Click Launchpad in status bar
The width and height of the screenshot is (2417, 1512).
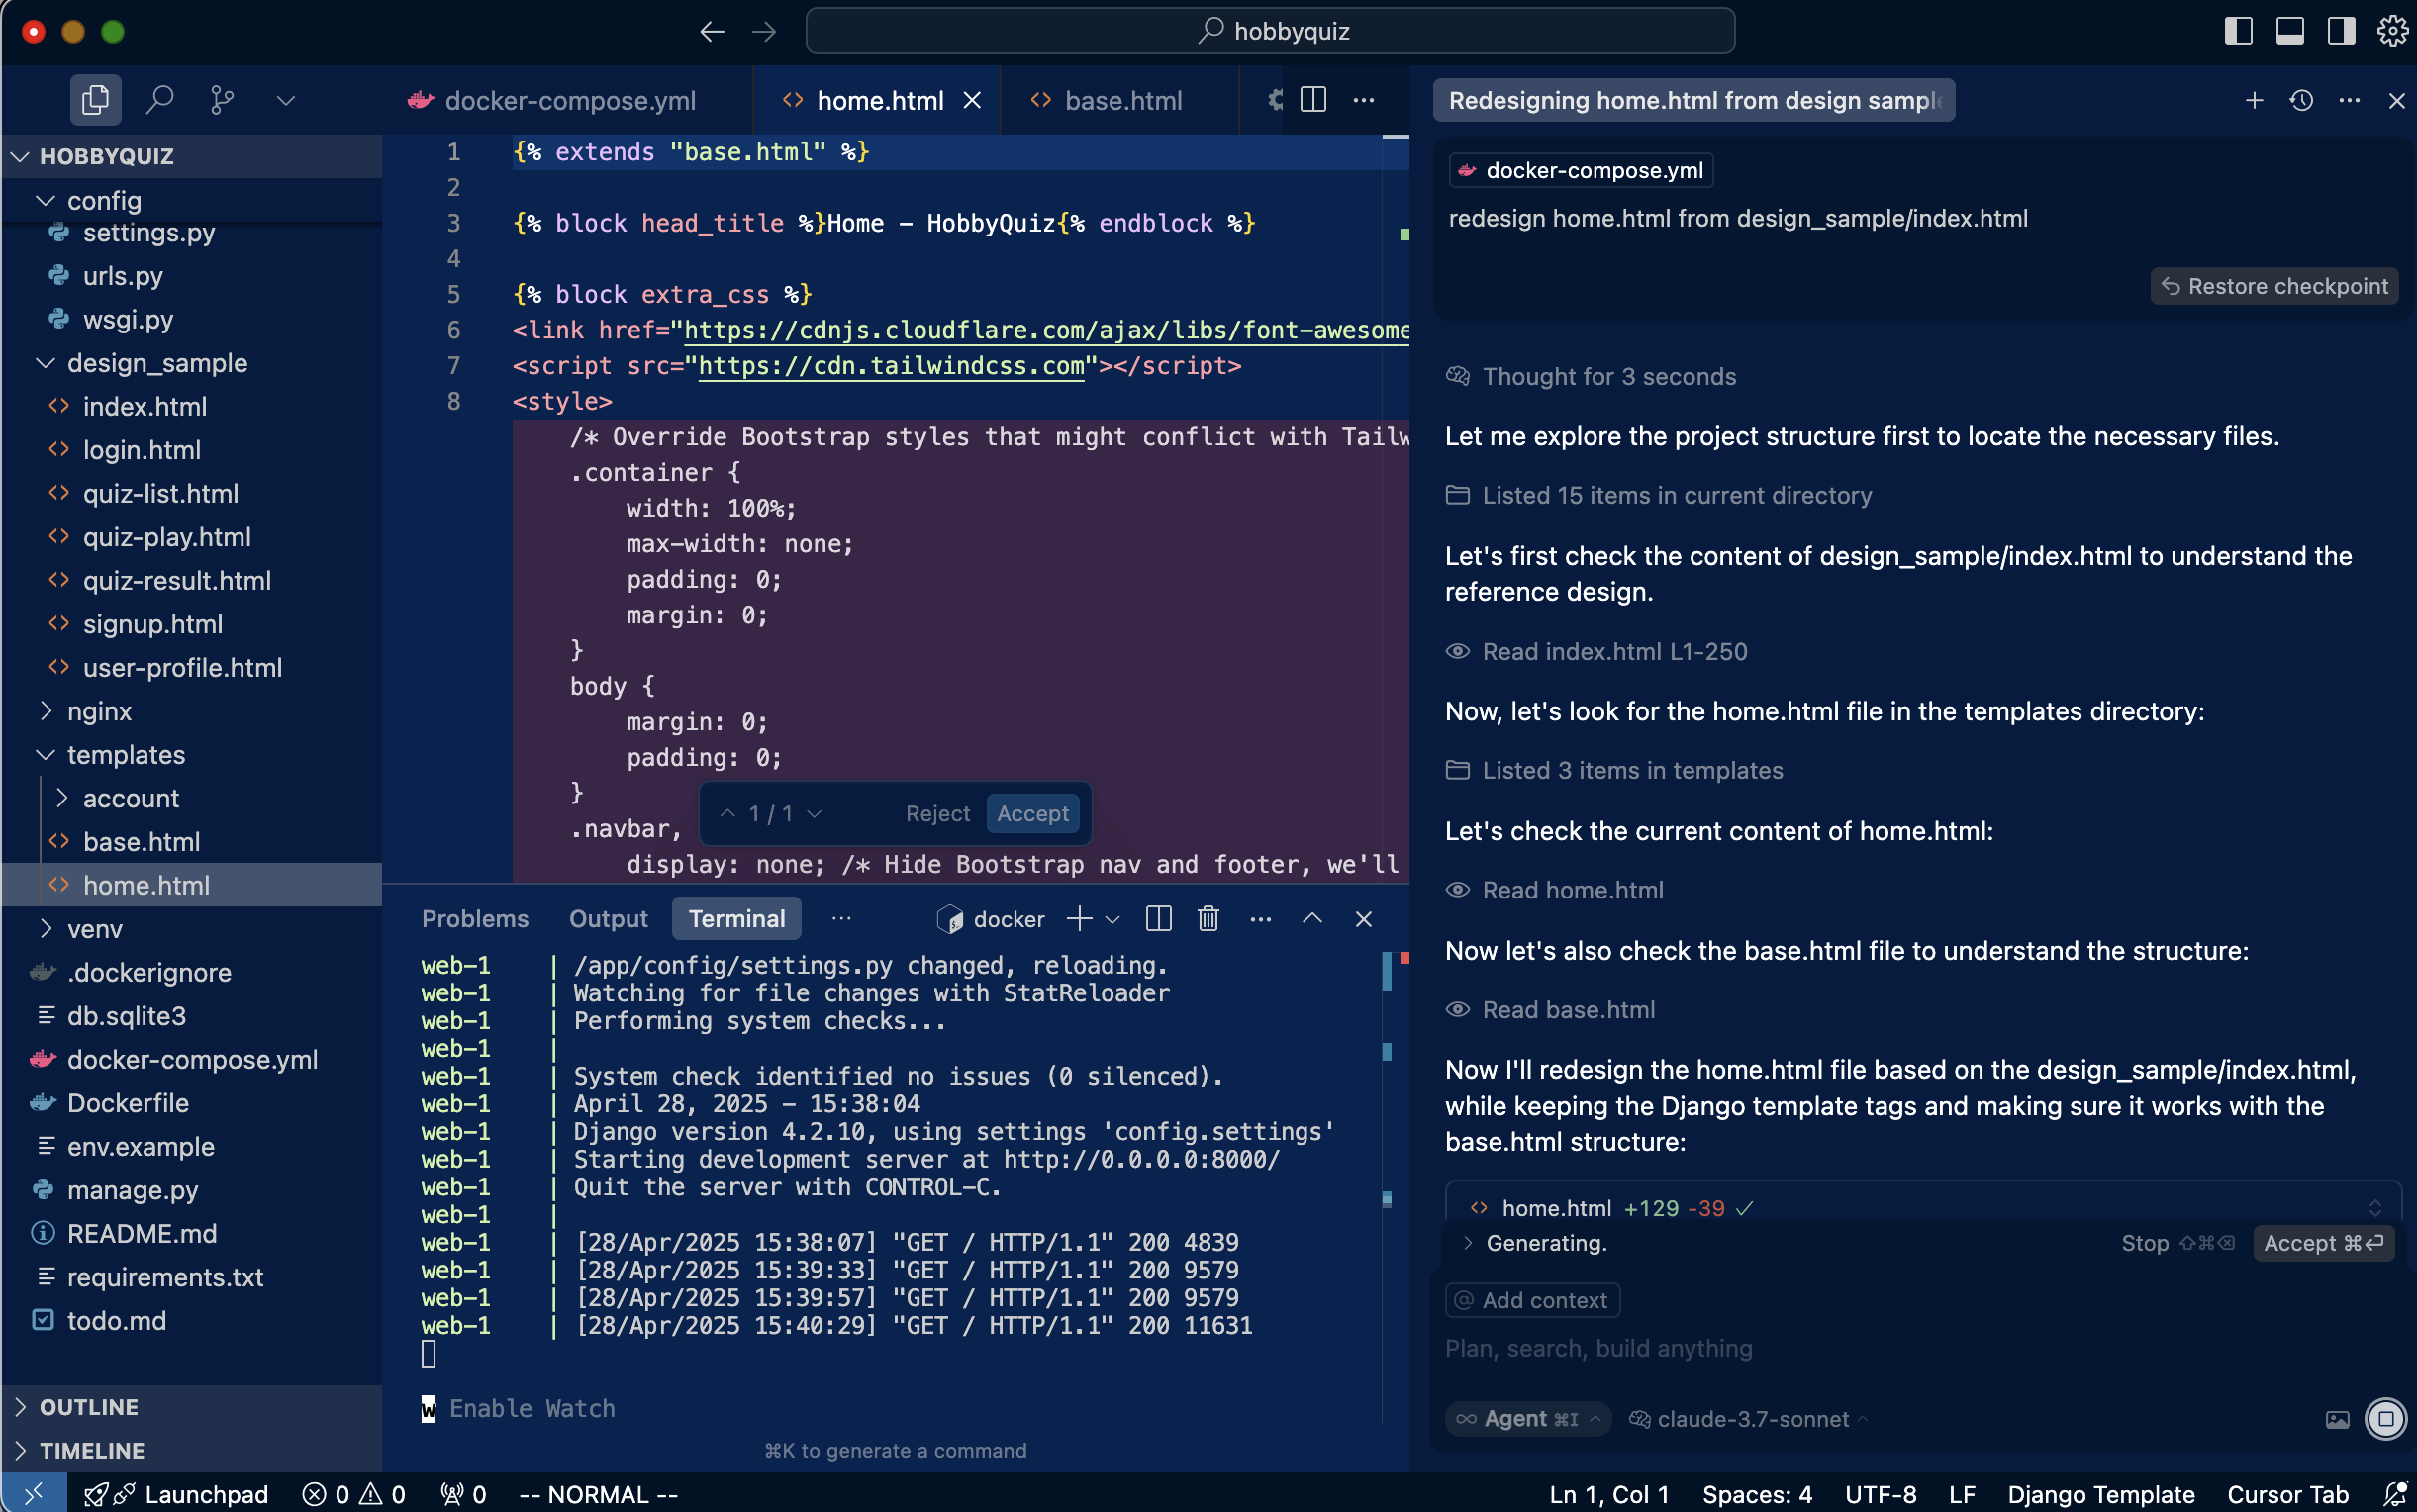coord(177,1494)
